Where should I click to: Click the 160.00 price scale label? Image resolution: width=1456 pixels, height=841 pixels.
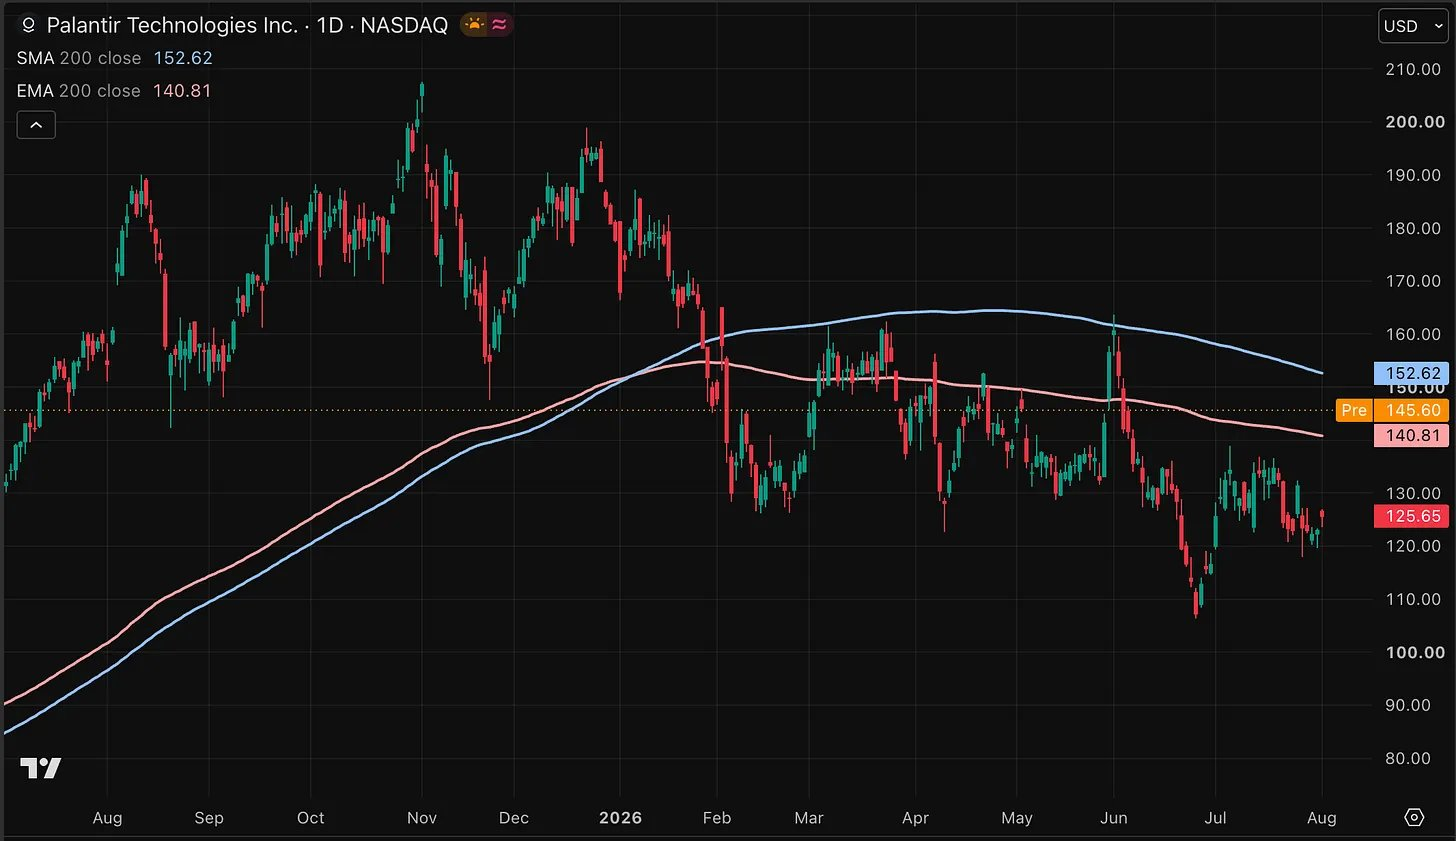[x=1413, y=334]
